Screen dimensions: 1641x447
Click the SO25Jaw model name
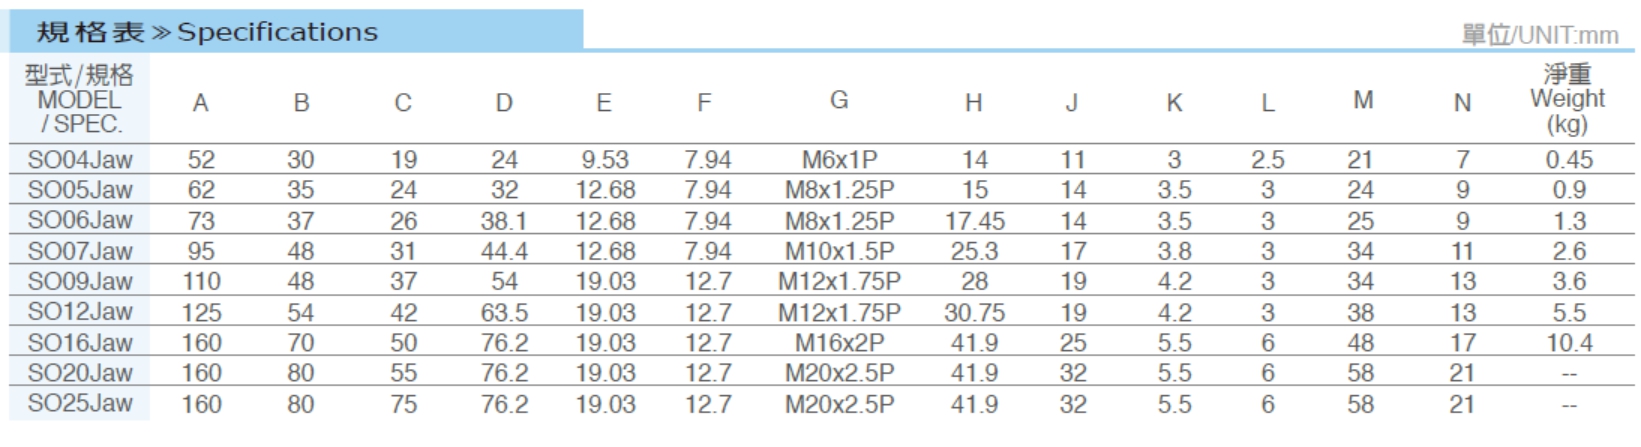coord(80,404)
